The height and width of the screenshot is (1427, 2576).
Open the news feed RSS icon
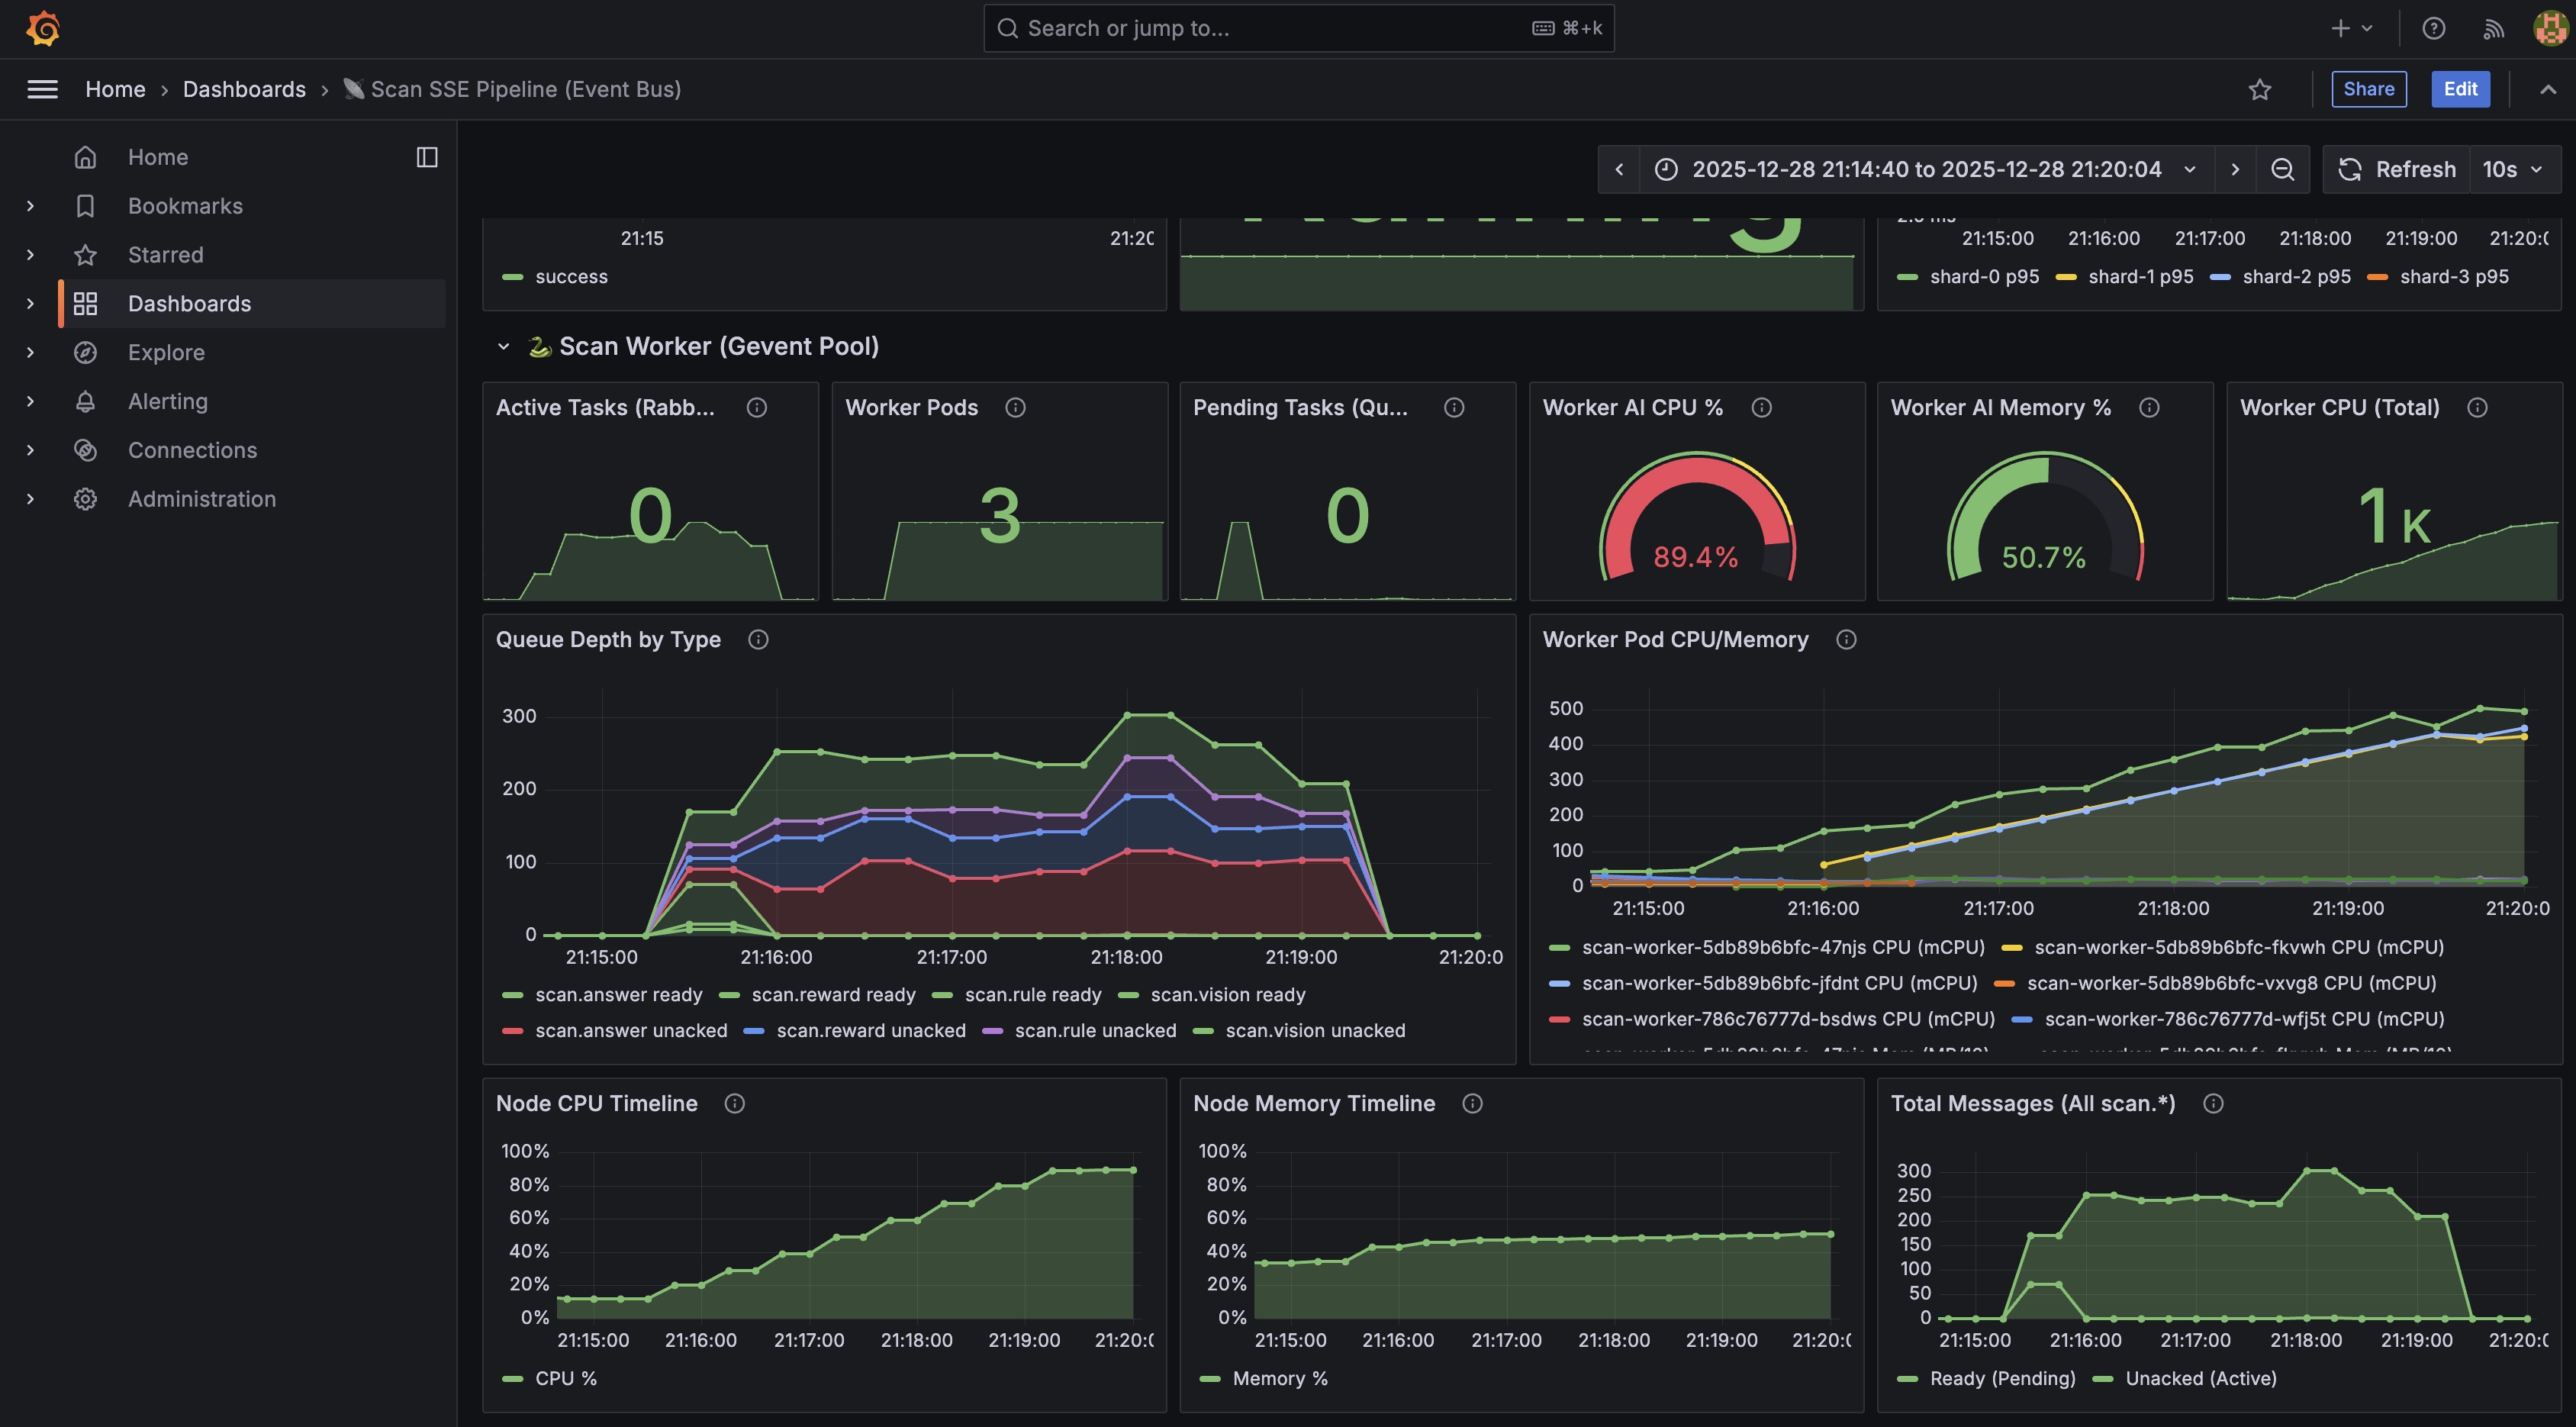[2493, 29]
